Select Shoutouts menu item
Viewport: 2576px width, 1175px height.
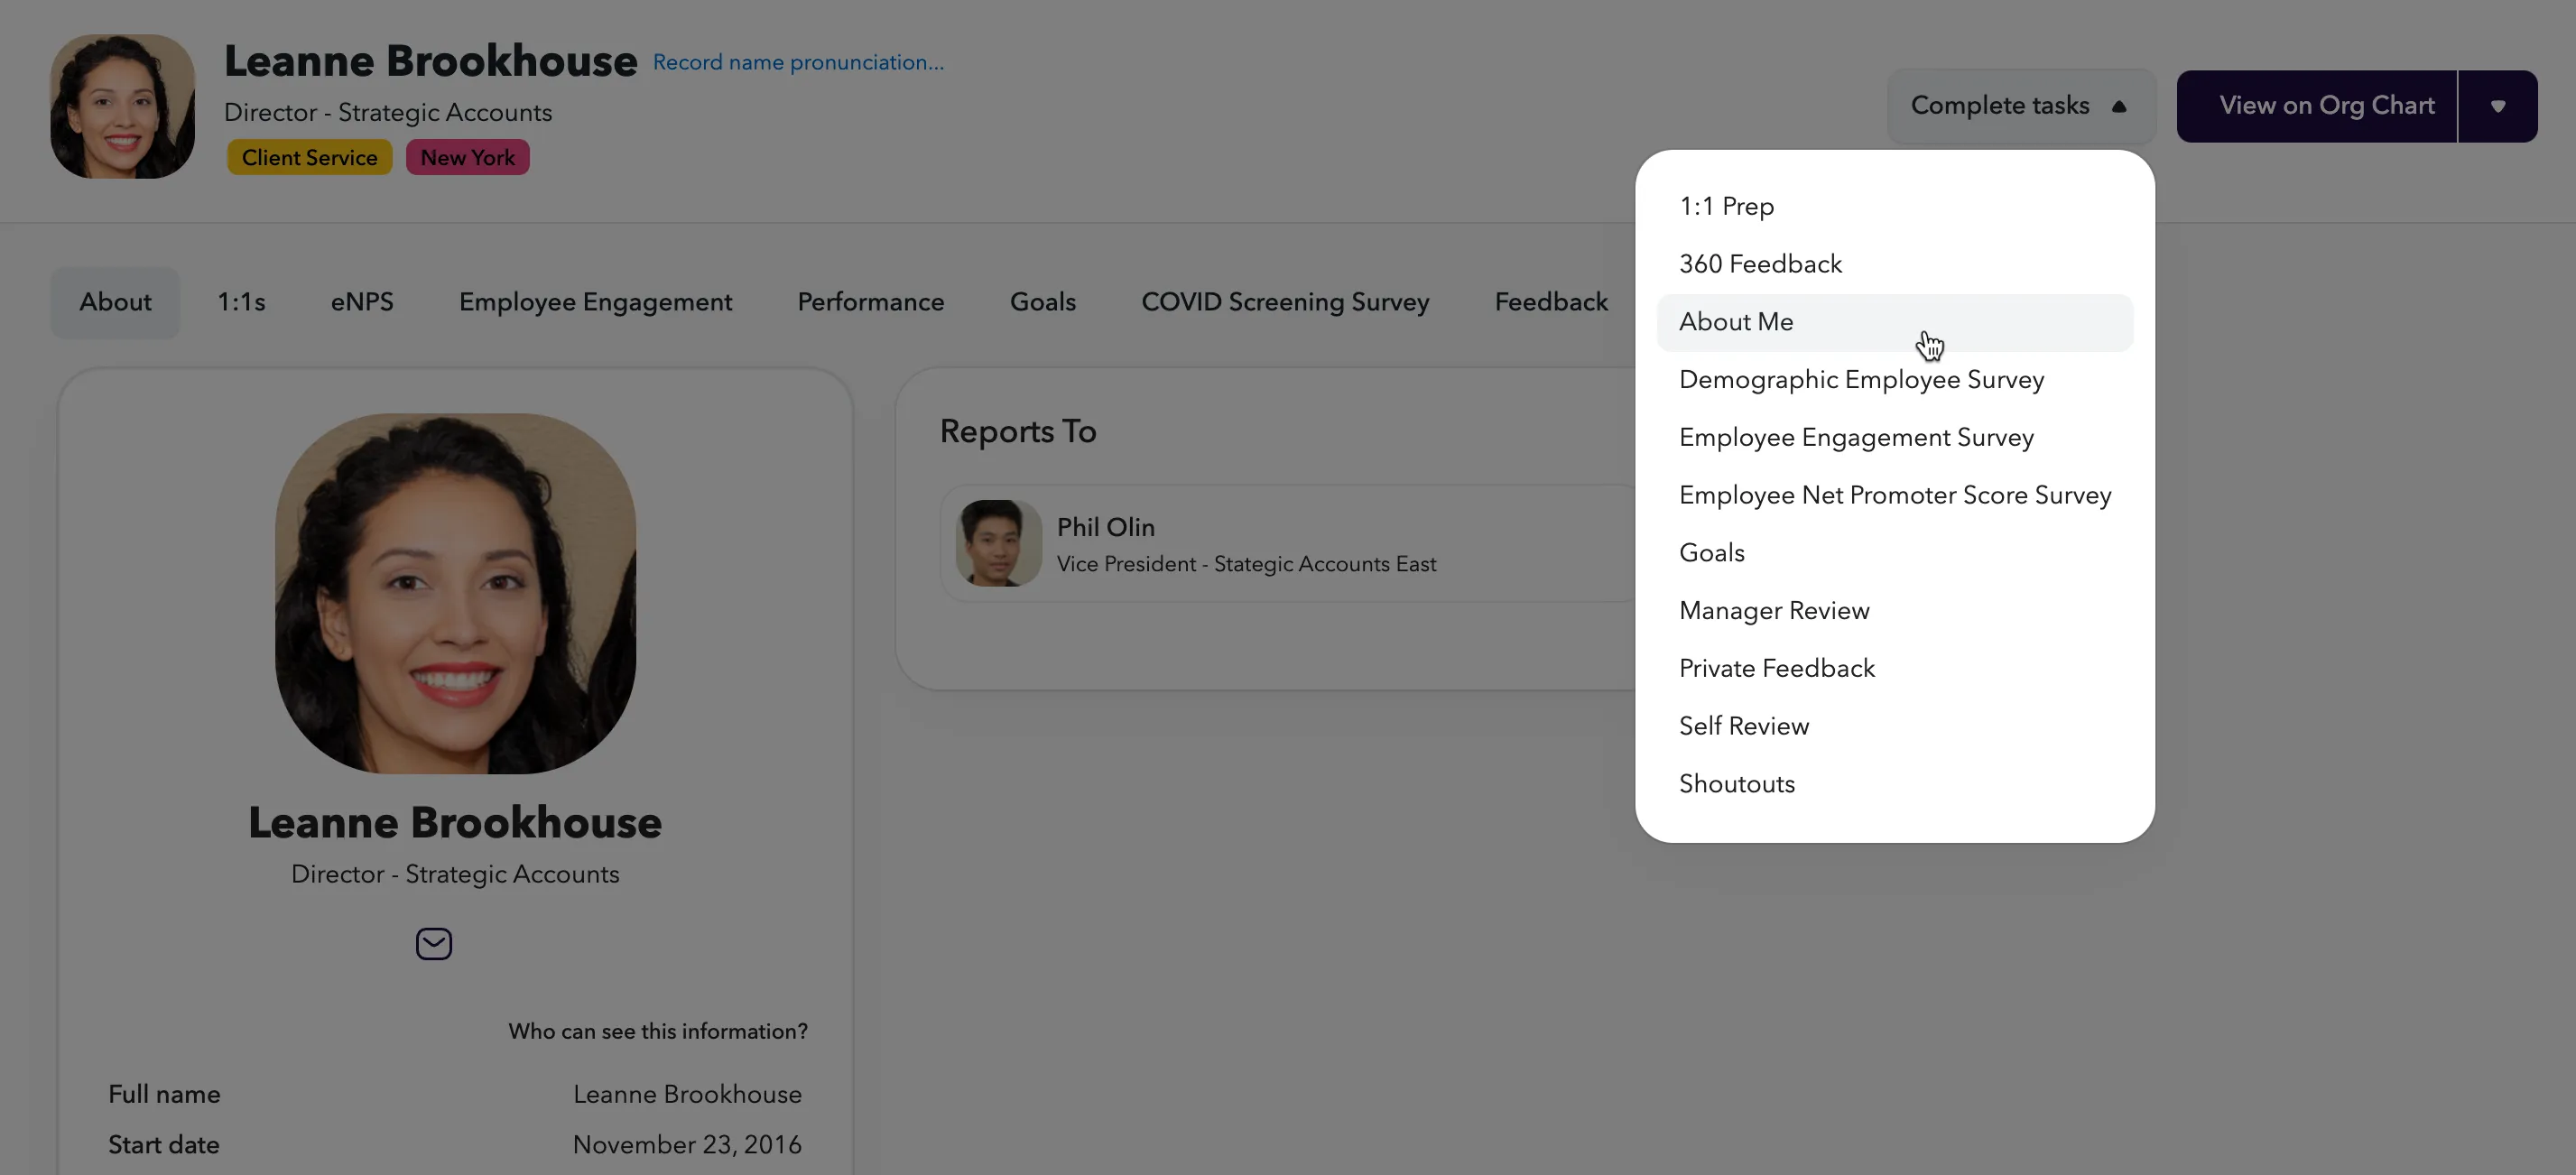pos(1895,784)
